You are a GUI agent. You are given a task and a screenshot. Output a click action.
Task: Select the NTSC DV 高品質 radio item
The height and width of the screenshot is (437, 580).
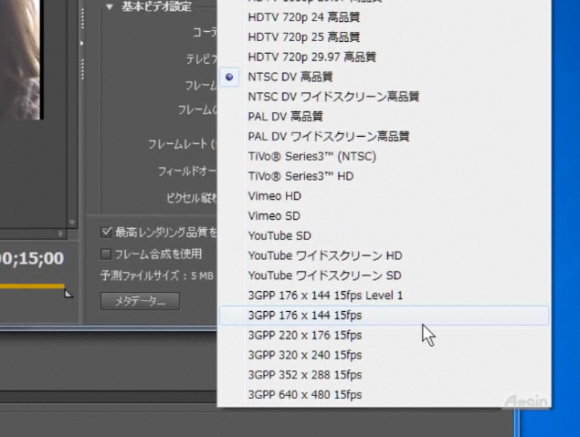coord(384,77)
